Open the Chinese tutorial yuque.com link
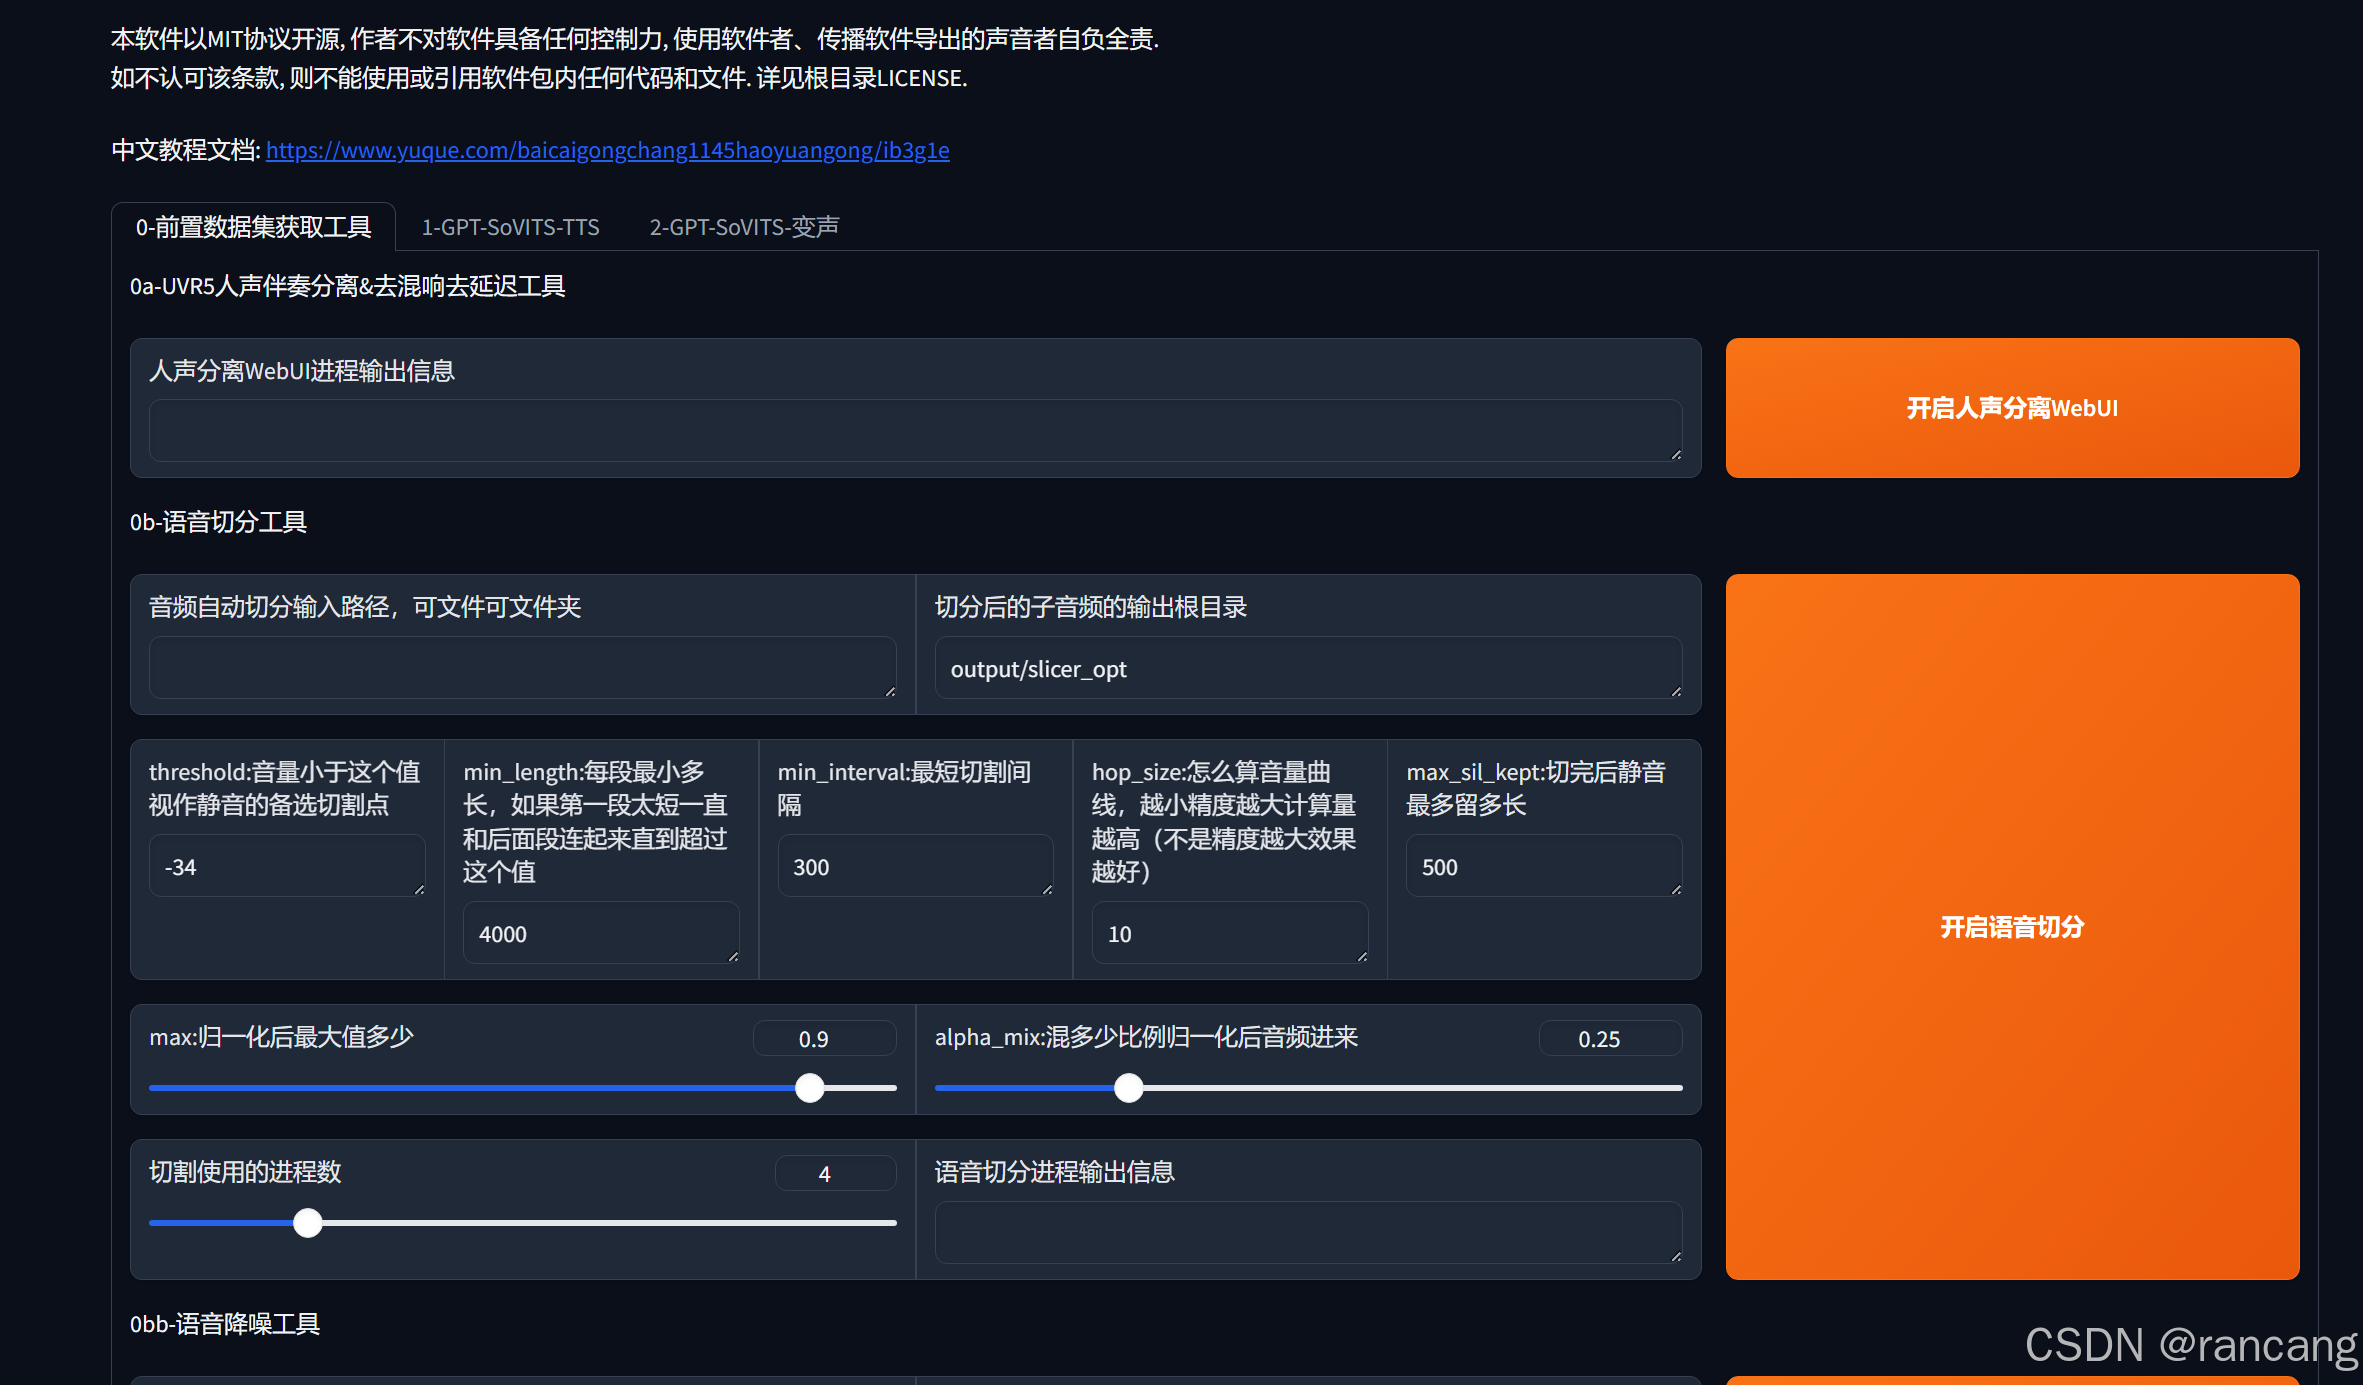The image size is (2363, 1385). click(607, 150)
